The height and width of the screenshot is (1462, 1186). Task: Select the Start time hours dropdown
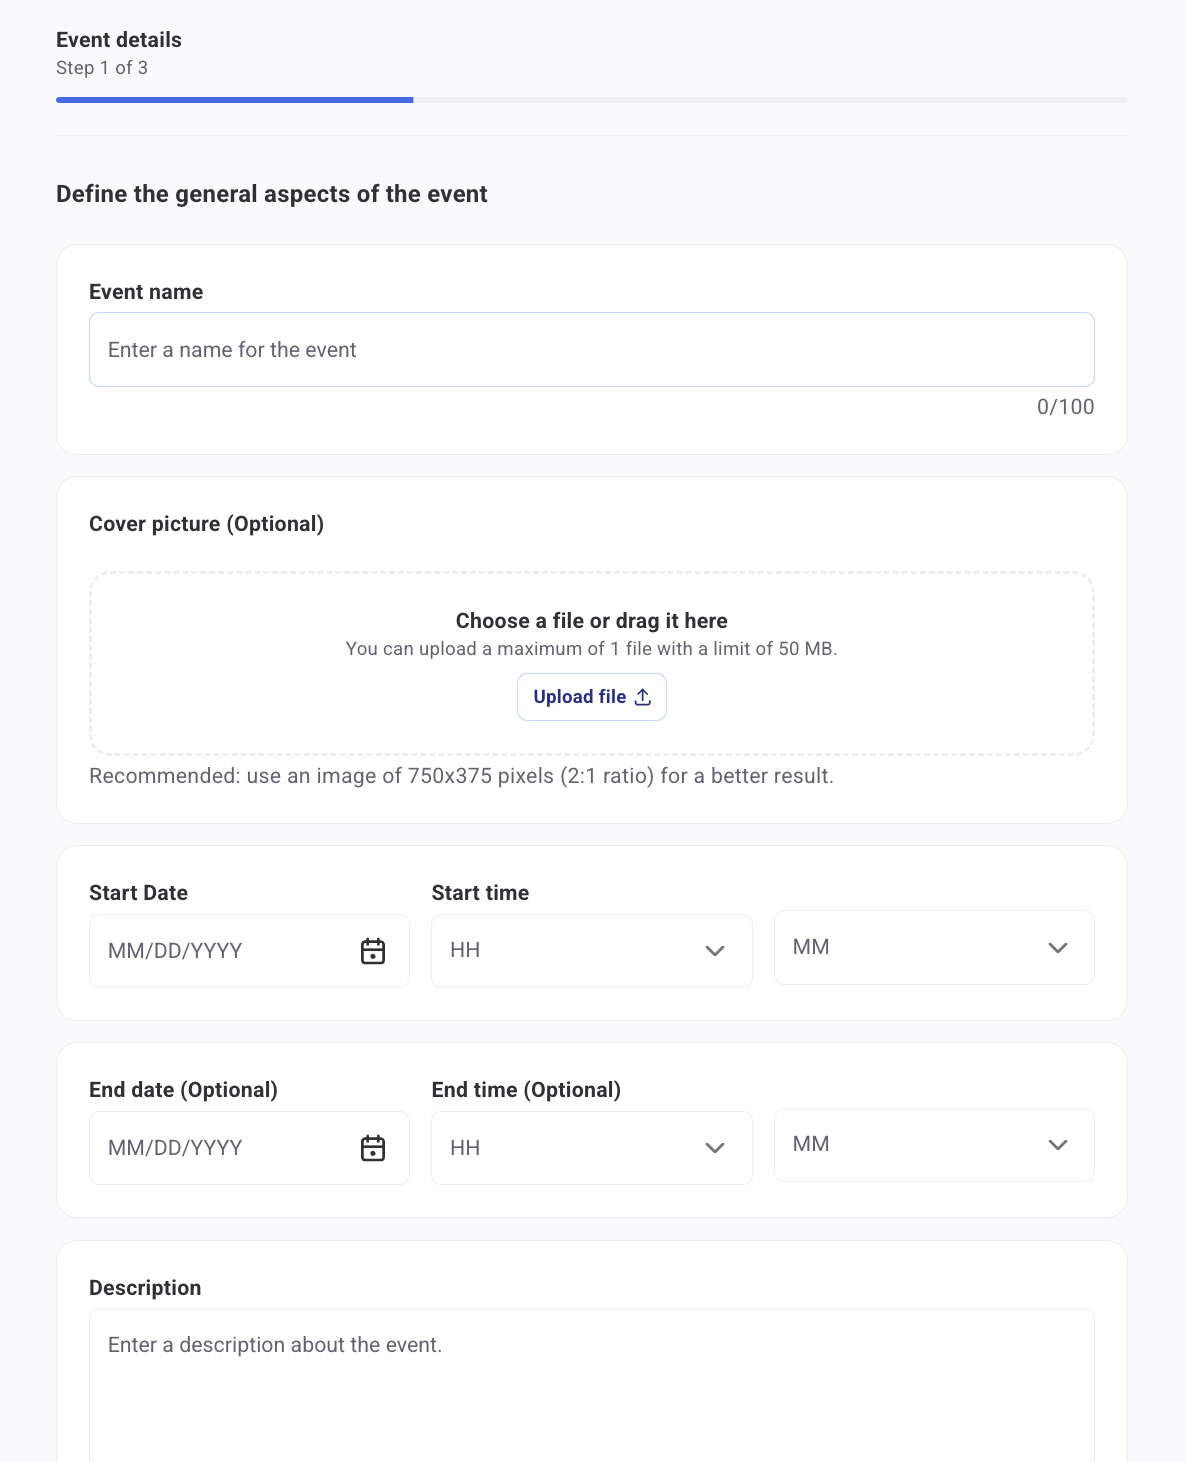coord(570,951)
